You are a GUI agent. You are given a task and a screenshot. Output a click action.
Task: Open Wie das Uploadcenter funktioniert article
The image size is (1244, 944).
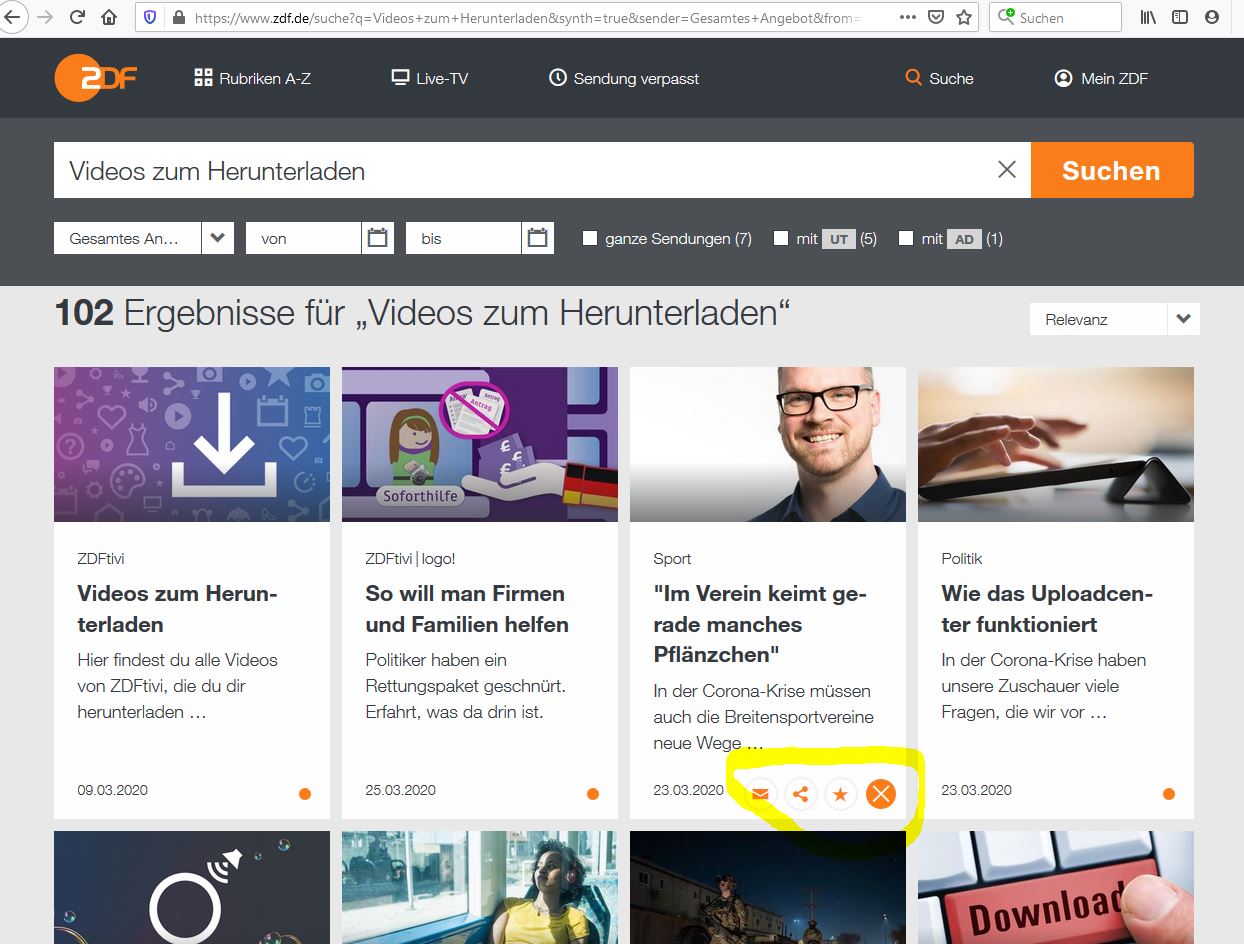point(1047,609)
